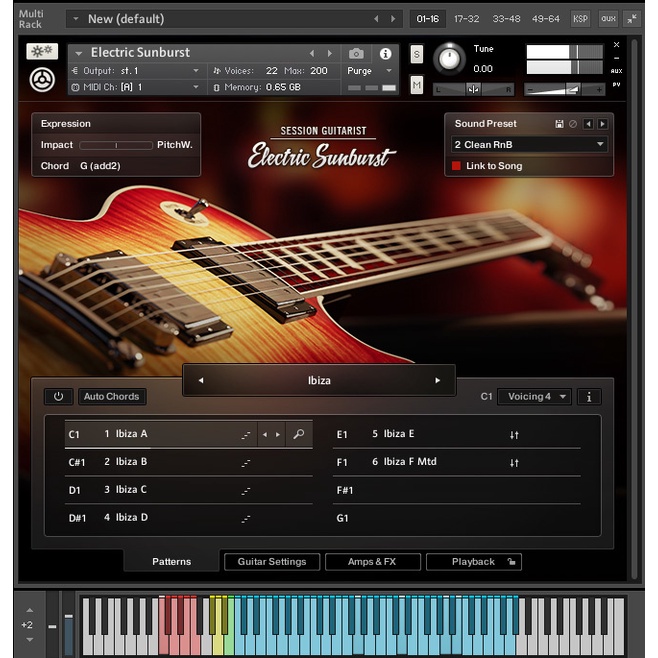Toggle the power button beside Auto Chords
This screenshot has width=658, height=658.
point(58,397)
